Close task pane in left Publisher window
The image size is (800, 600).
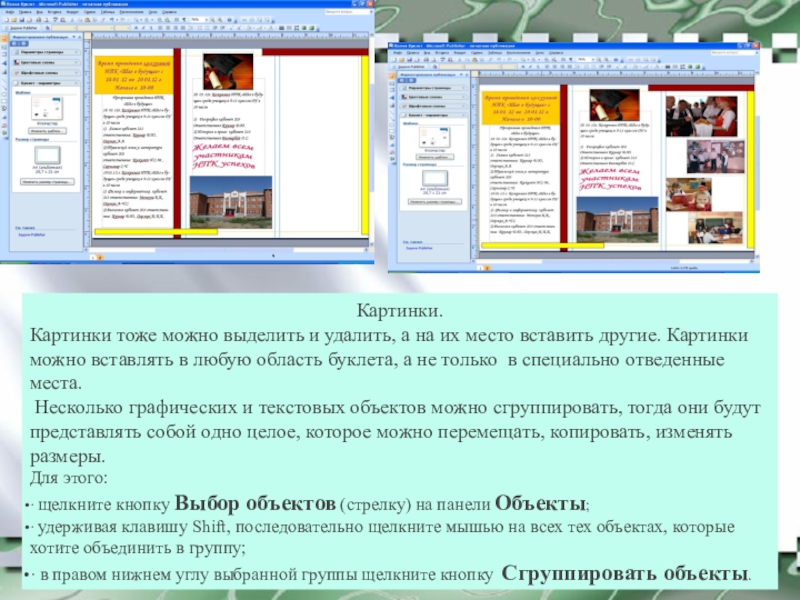[x=80, y=37]
